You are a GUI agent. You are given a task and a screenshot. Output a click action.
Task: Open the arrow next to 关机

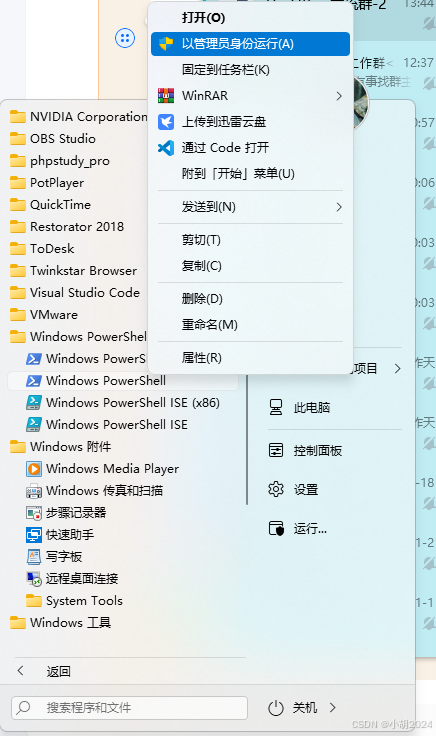coord(333,707)
